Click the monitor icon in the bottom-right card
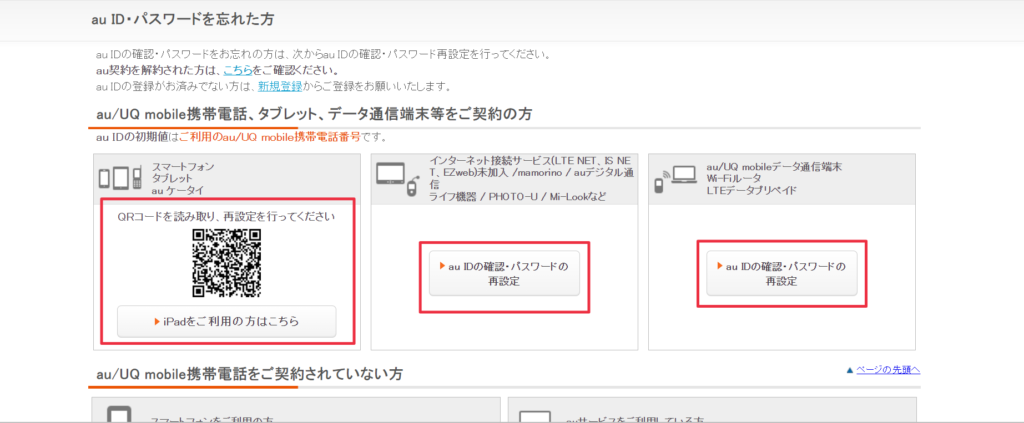The width and height of the screenshot is (1024, 423). click(535, 416)
